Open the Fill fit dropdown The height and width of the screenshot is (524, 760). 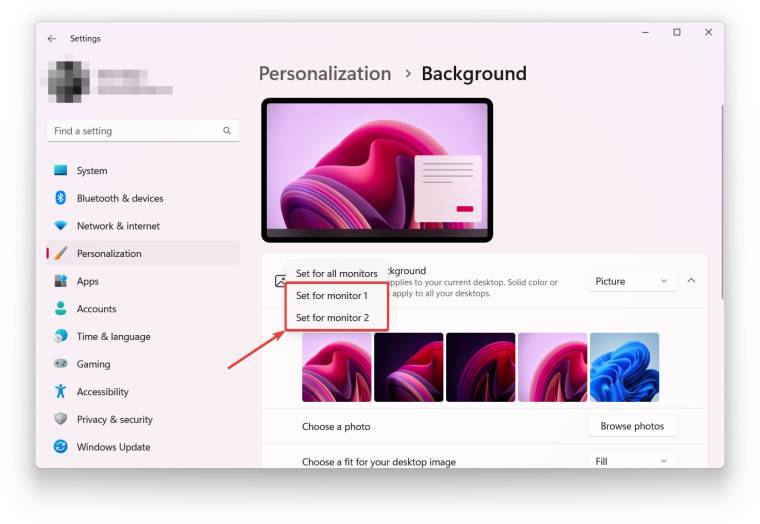[x=632, y=461]
